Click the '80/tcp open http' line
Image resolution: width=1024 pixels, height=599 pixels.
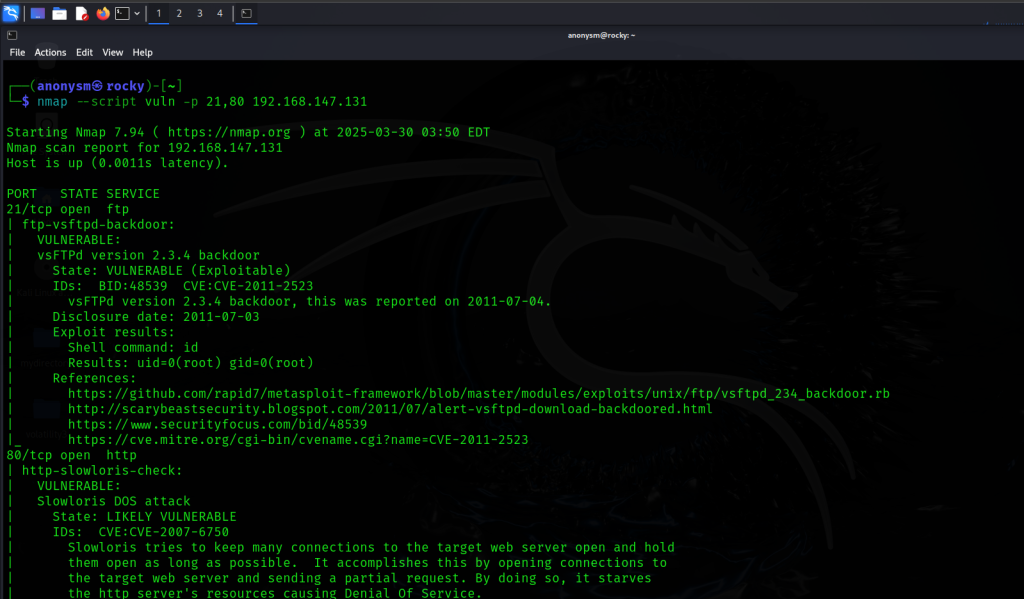(72, 455)
